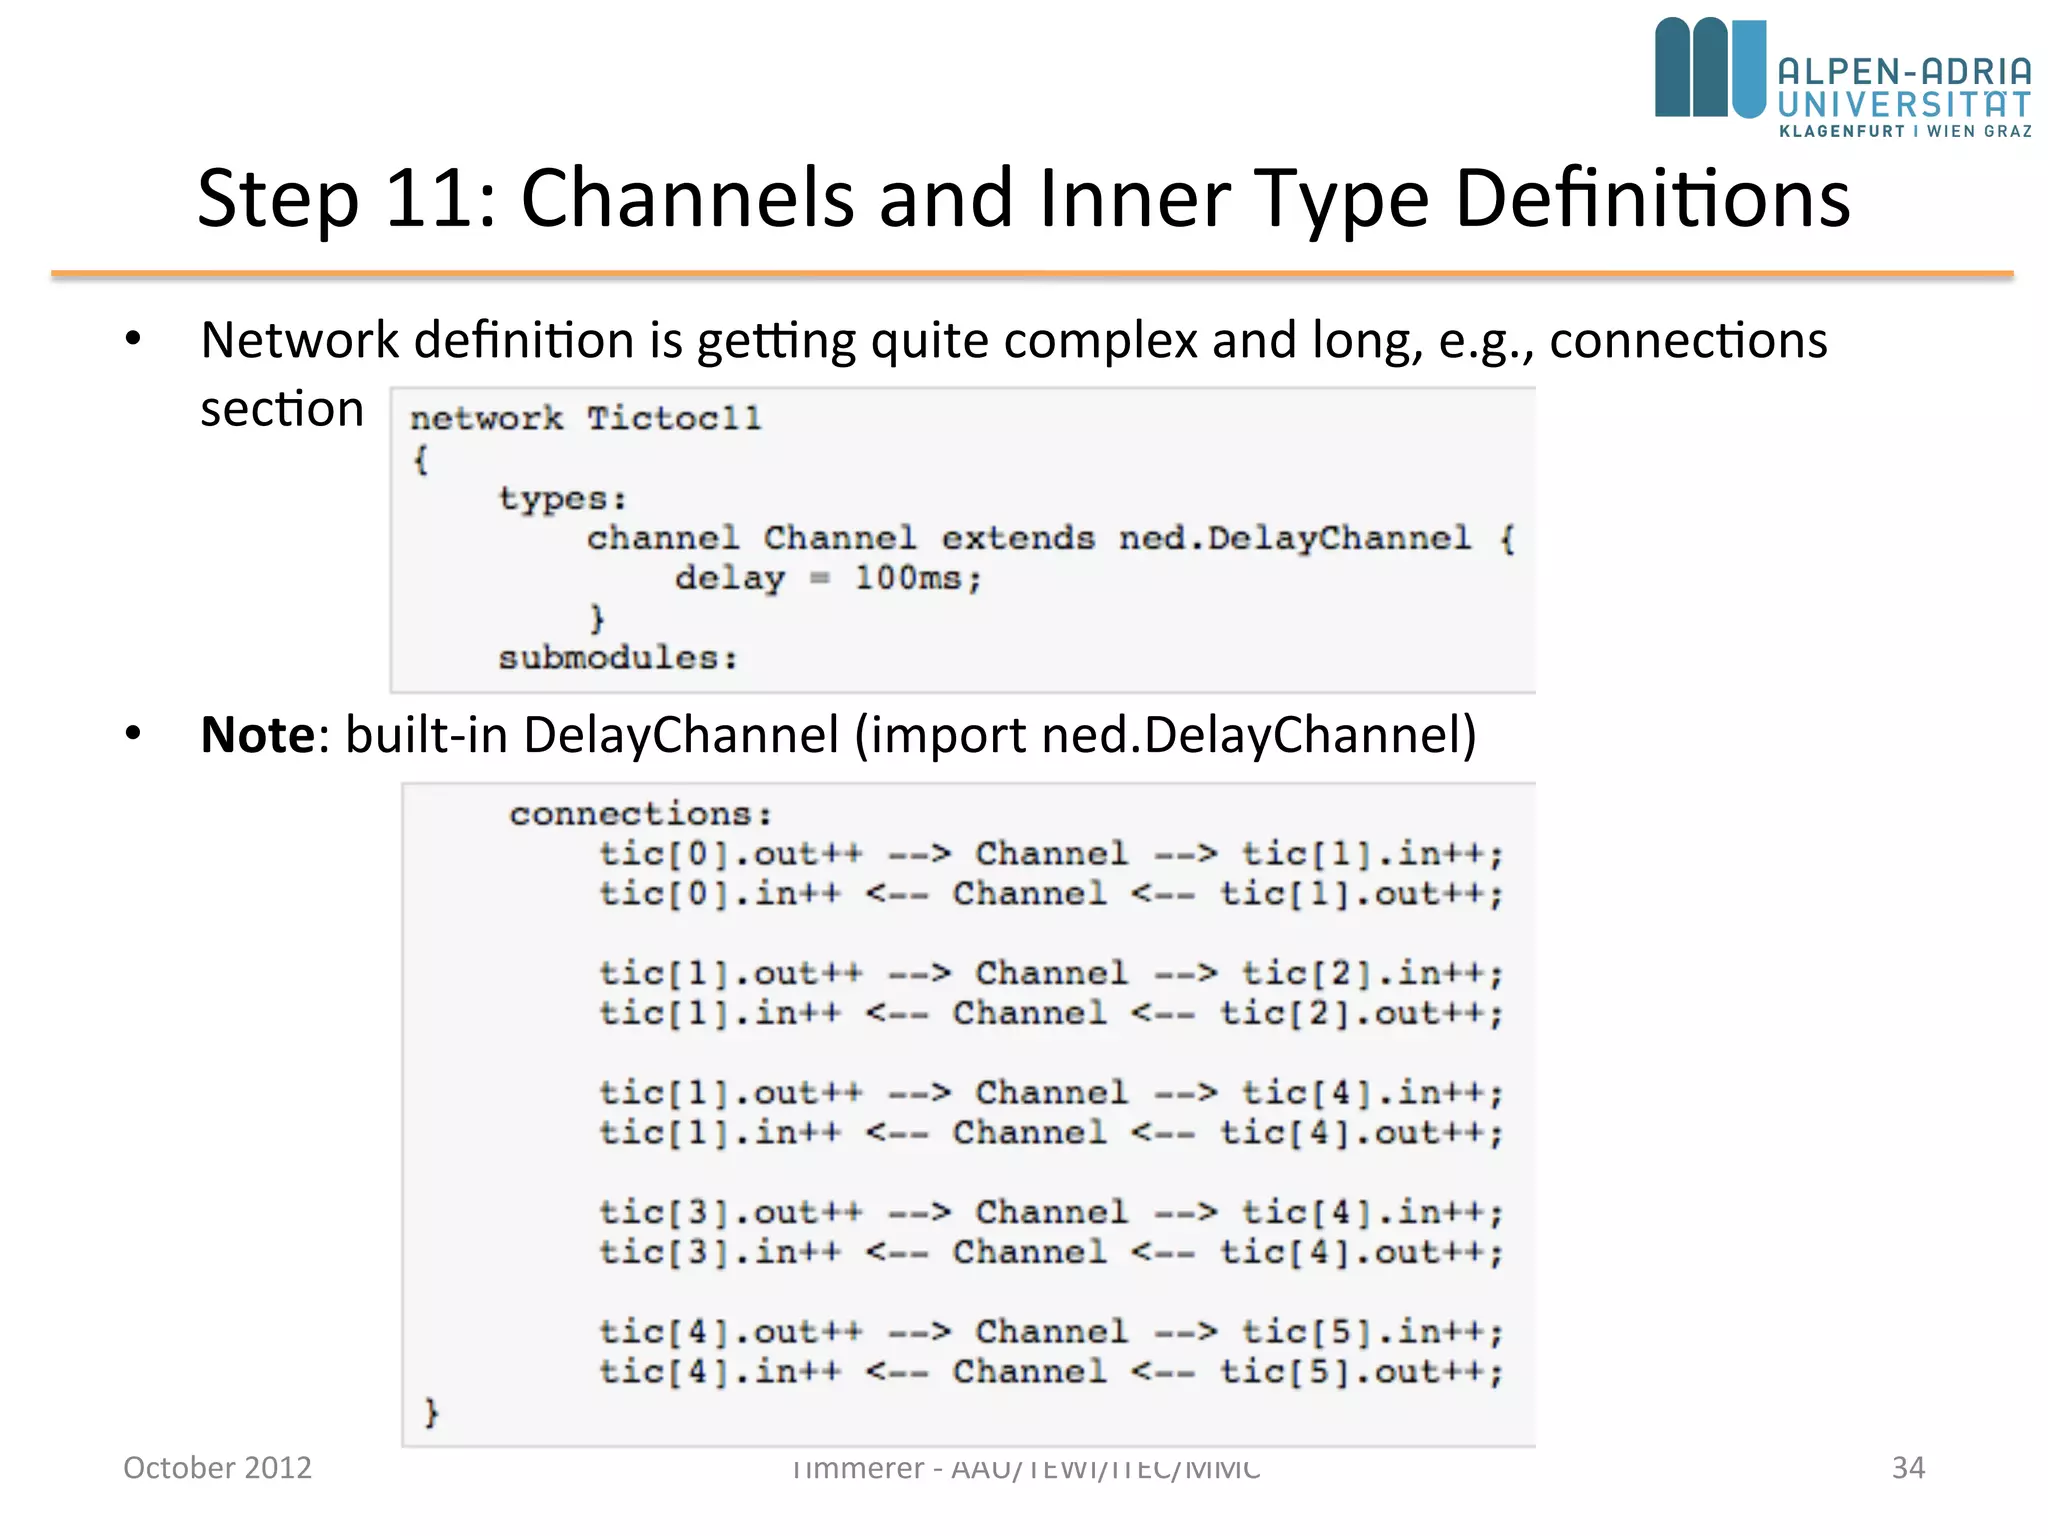Click the Timmerer footer author text
Image resolution: width=2048 pixels, height=1536 pixels.
1025,1469
